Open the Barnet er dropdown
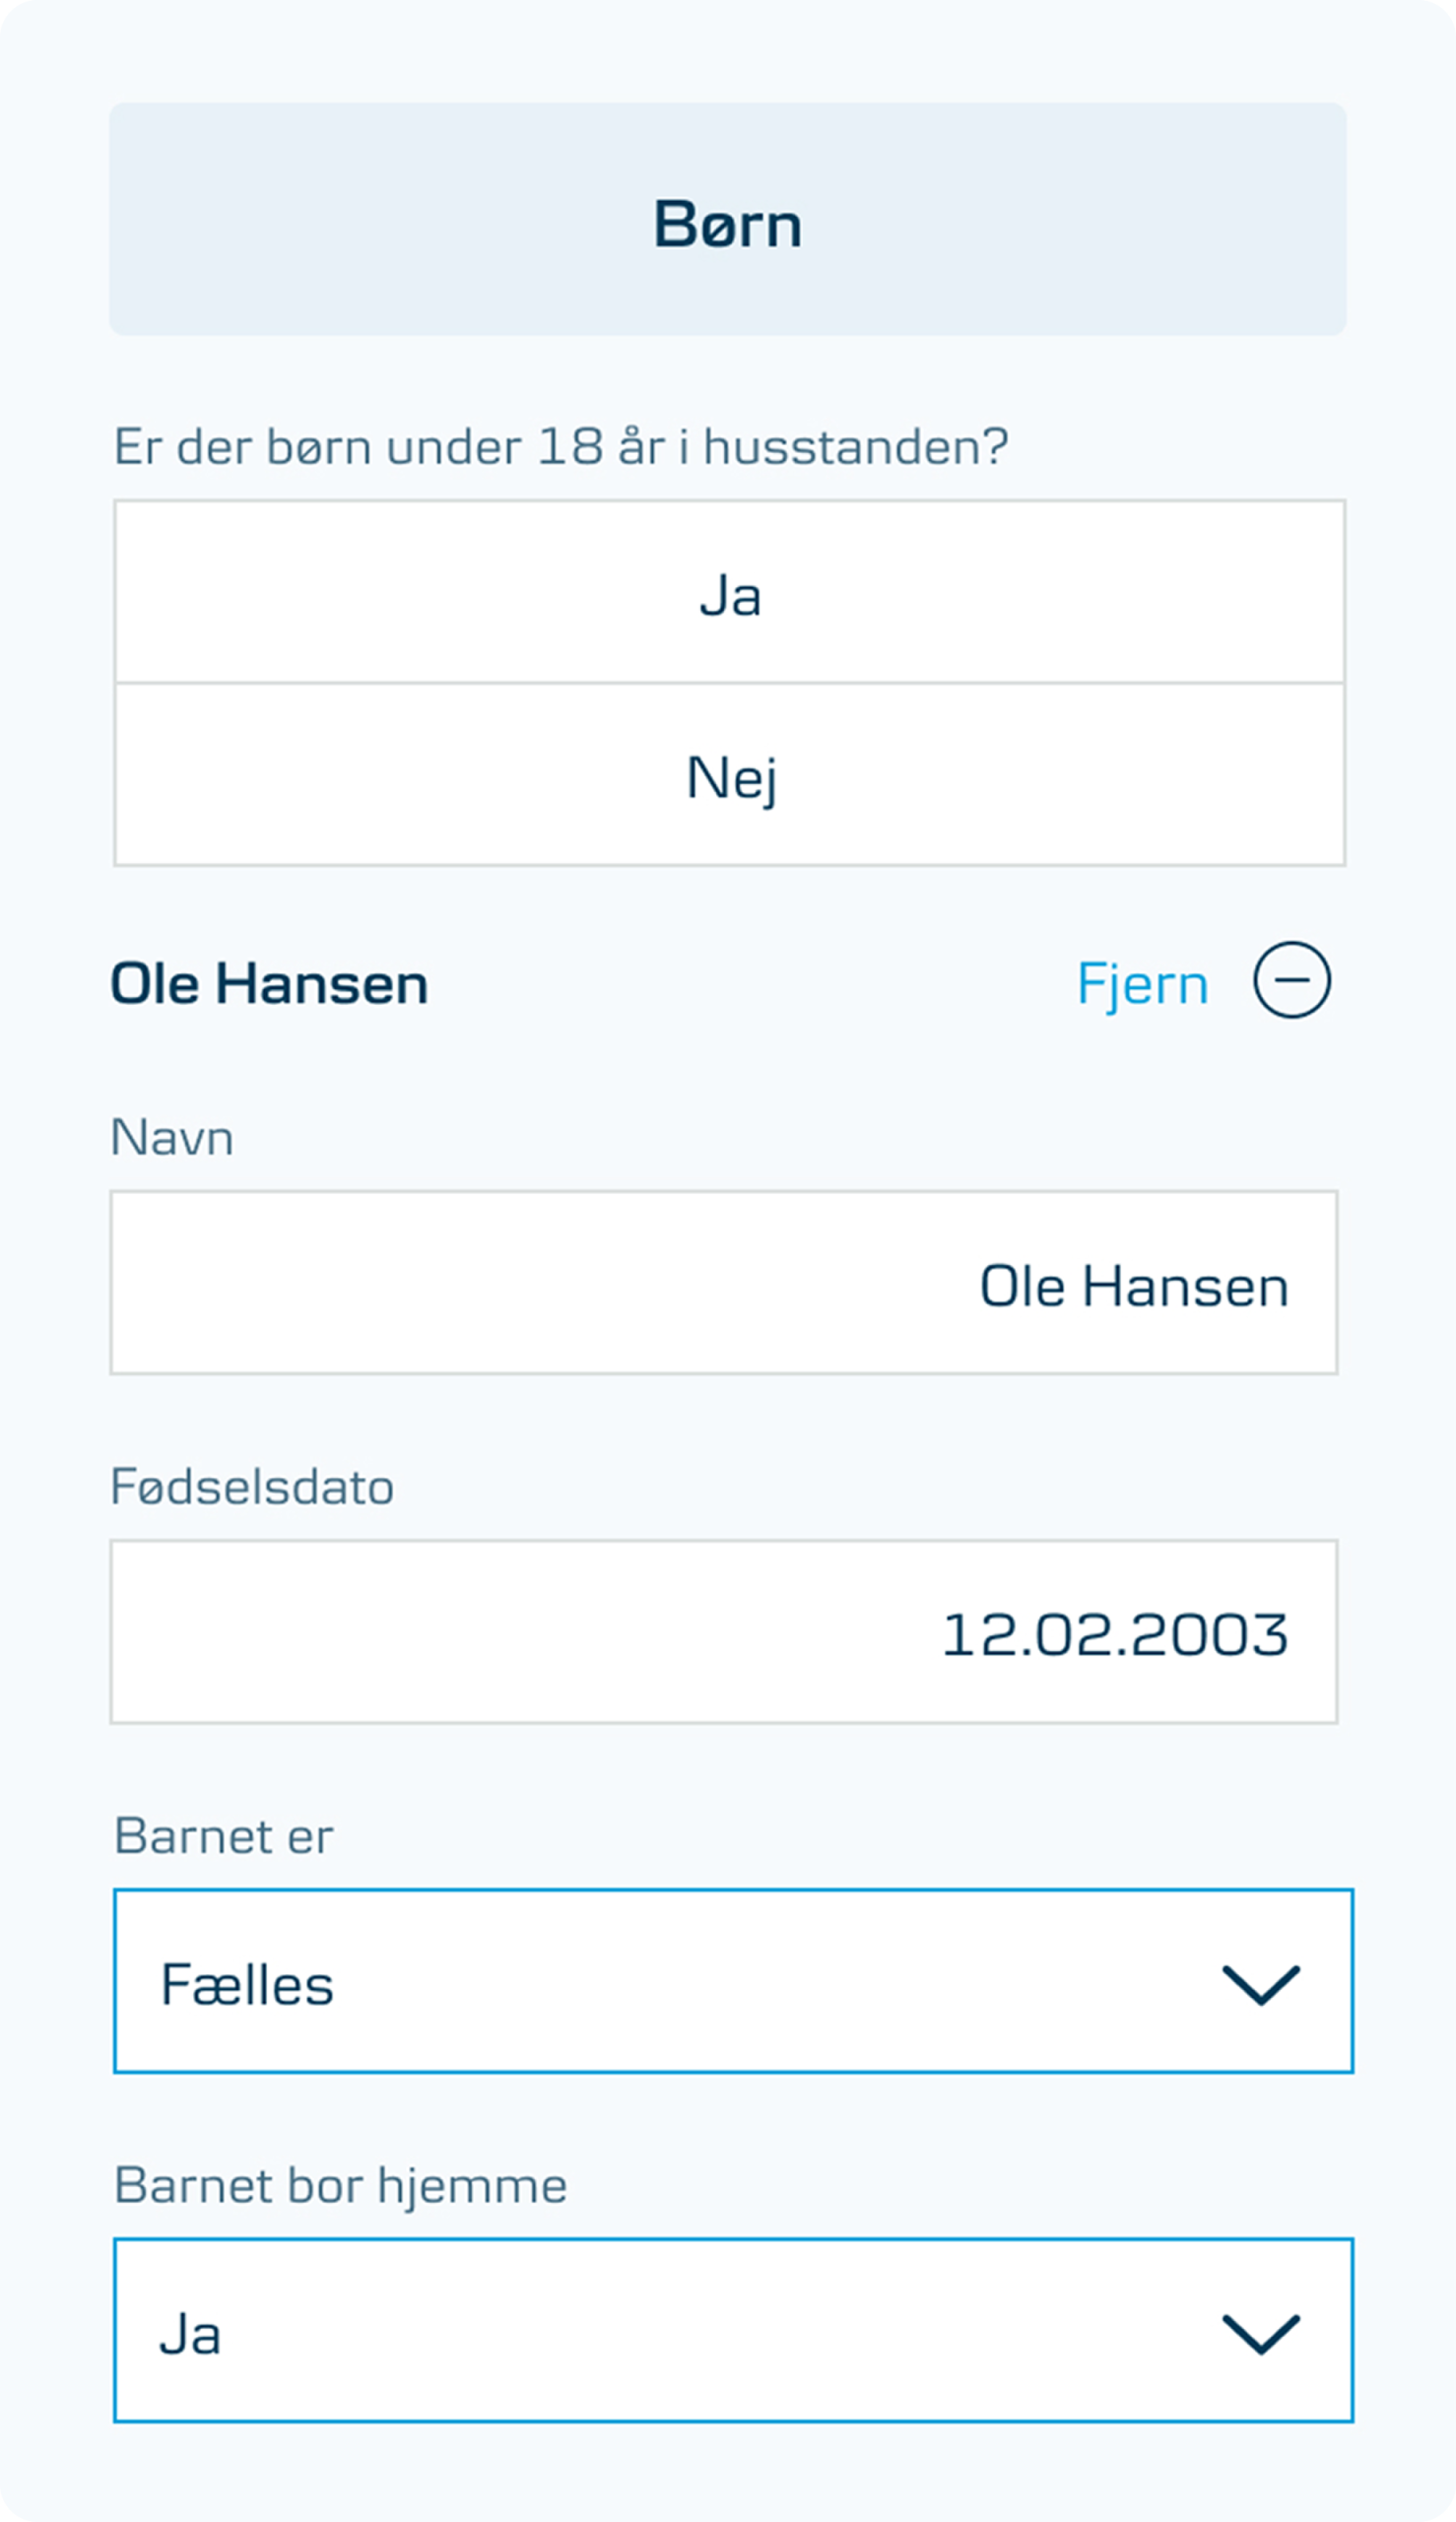 [700, 1981]
